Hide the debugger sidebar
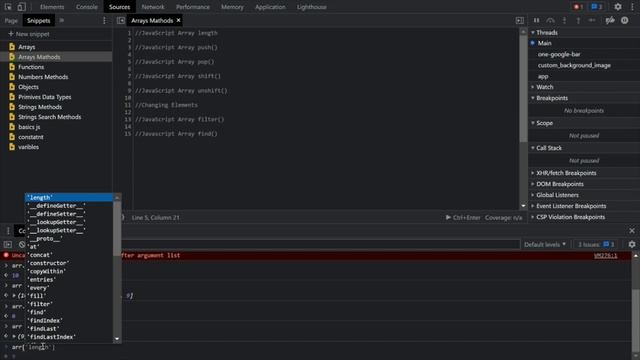 coord(520,20)
